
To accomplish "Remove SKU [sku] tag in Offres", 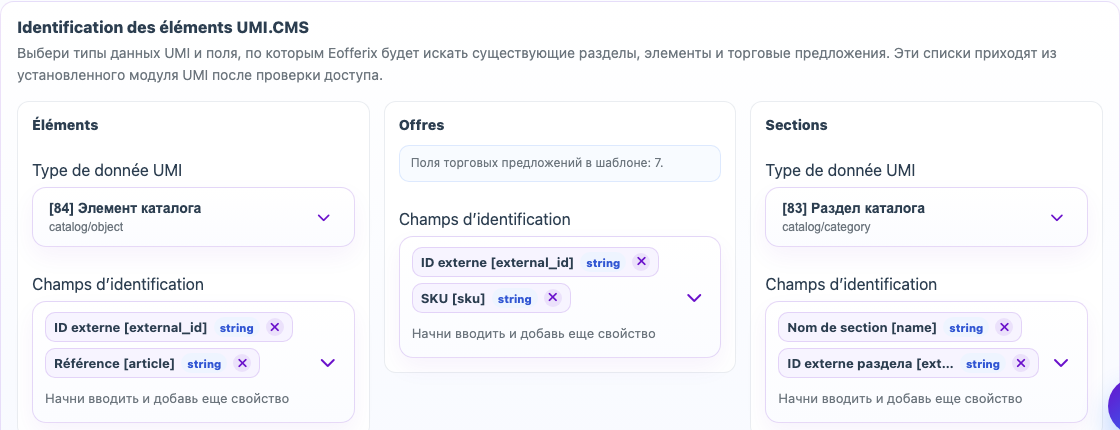I will point(552,298).
